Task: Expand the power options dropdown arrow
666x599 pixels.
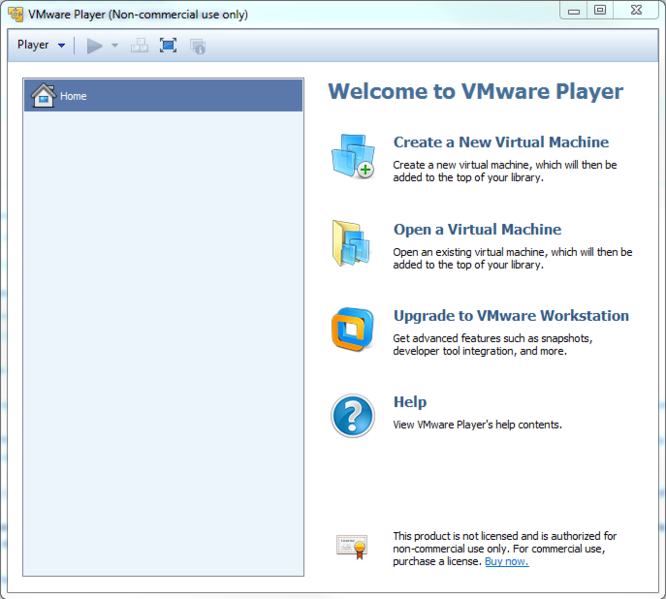Action: tap(115, 45)
